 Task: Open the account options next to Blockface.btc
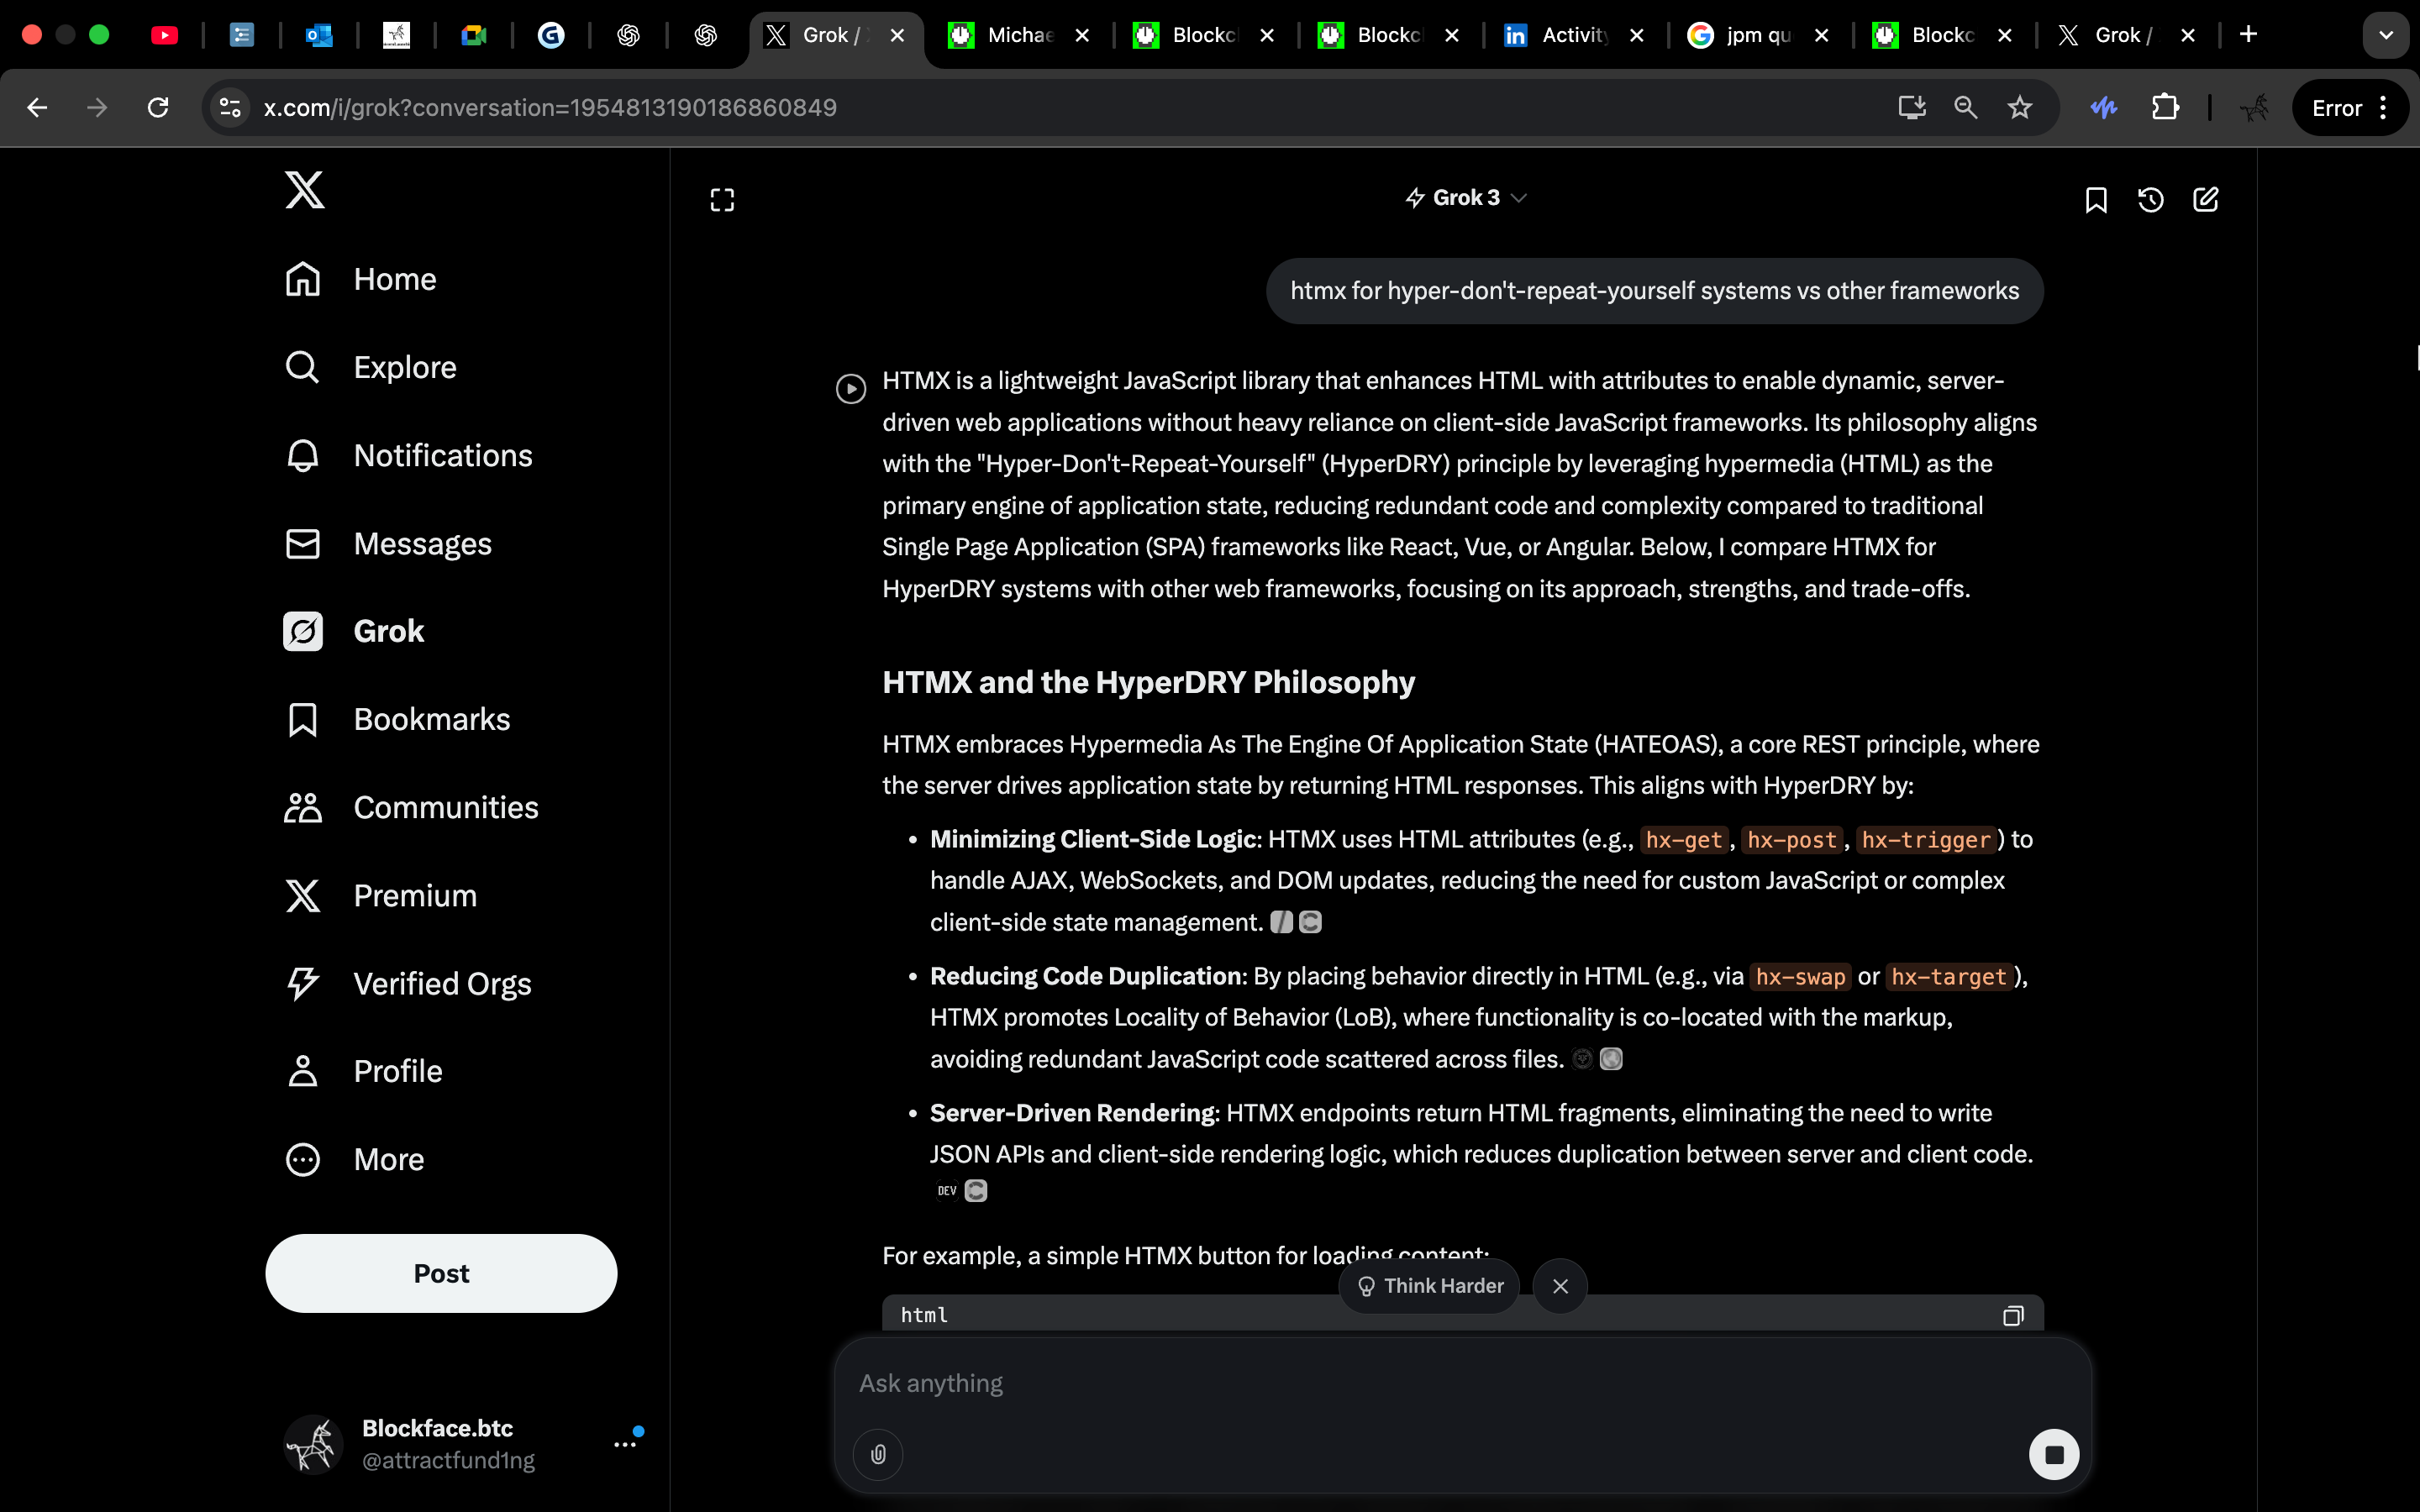coord(625,1444)
